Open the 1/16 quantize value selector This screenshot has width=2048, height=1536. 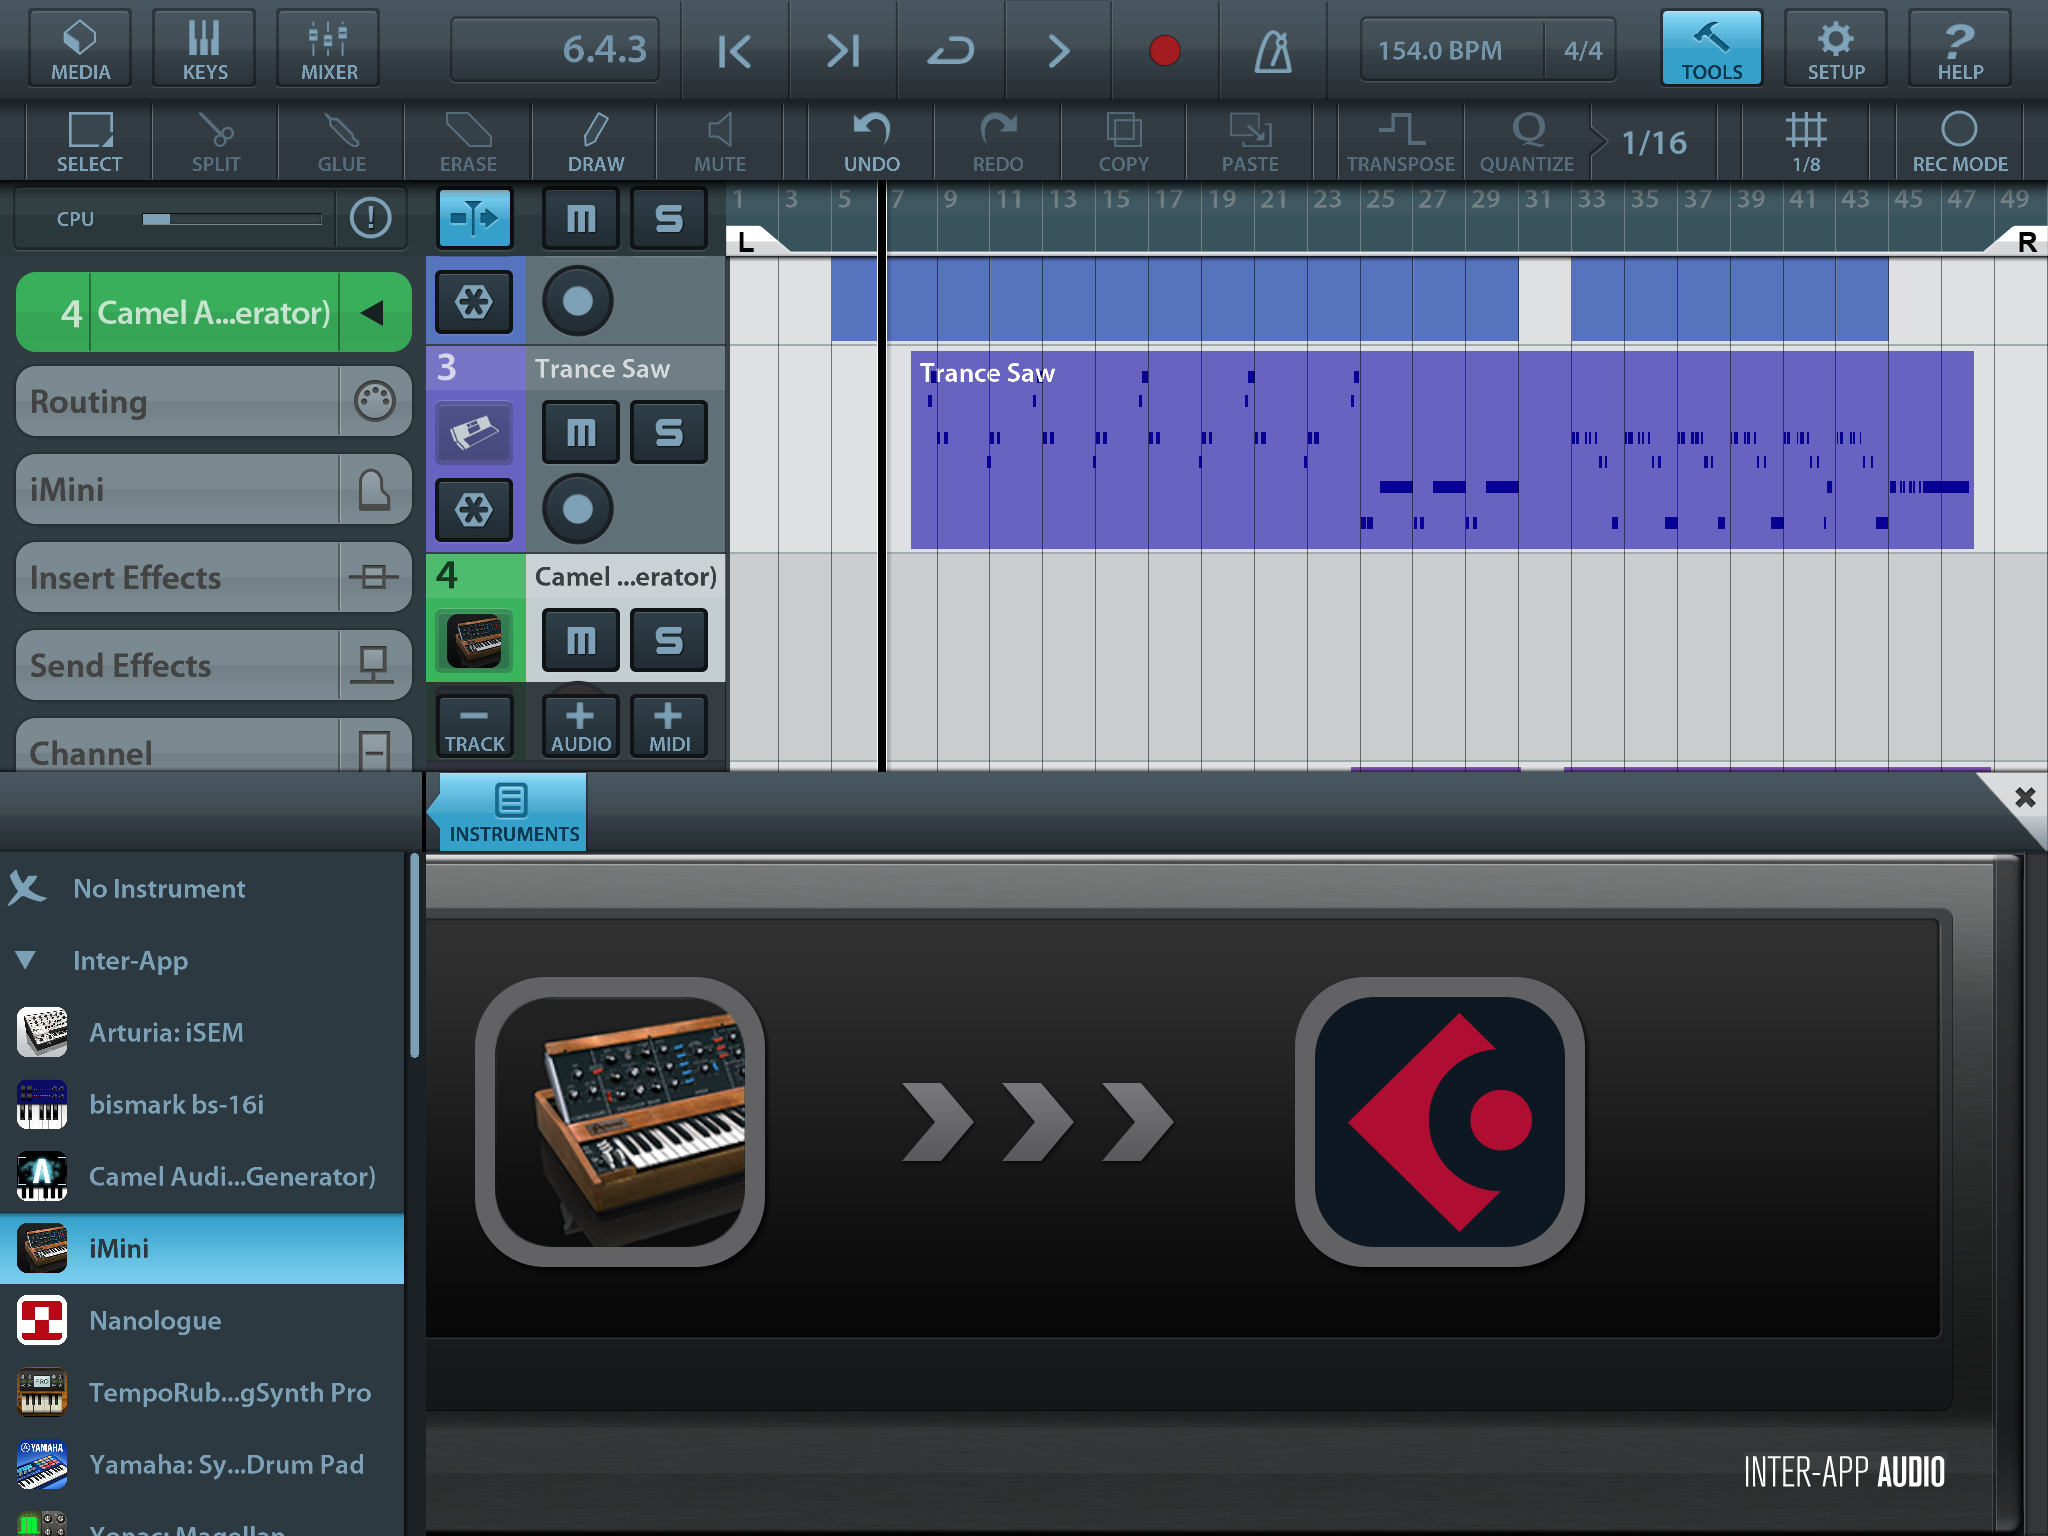coord(1654,142)
